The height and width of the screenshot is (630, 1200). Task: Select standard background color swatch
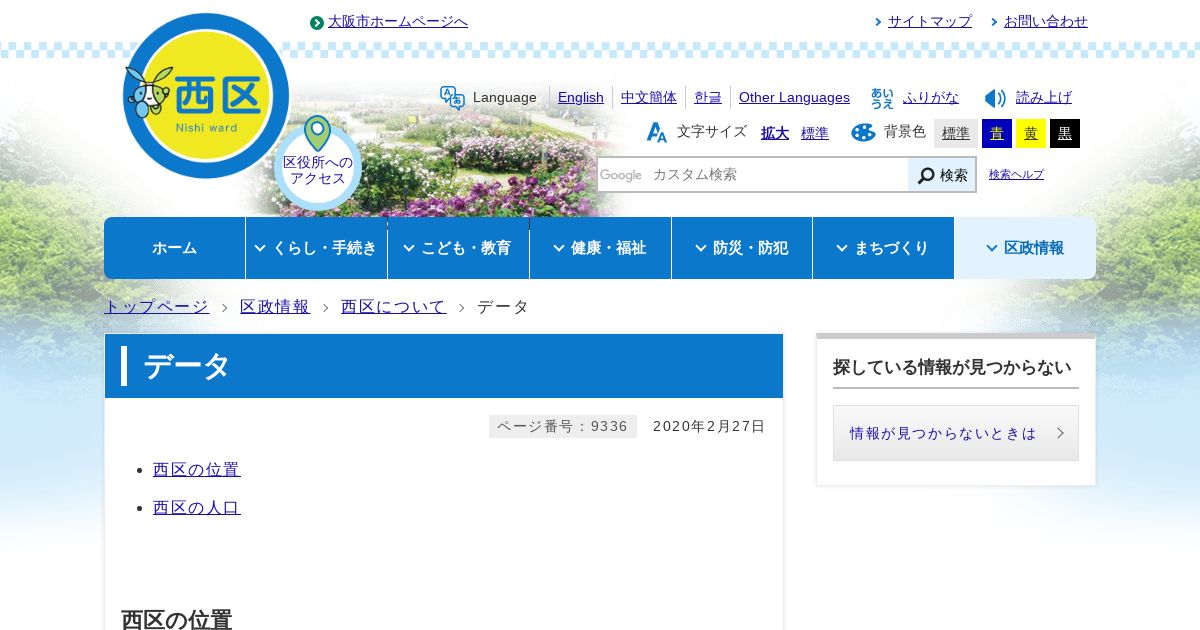point(956,133)
